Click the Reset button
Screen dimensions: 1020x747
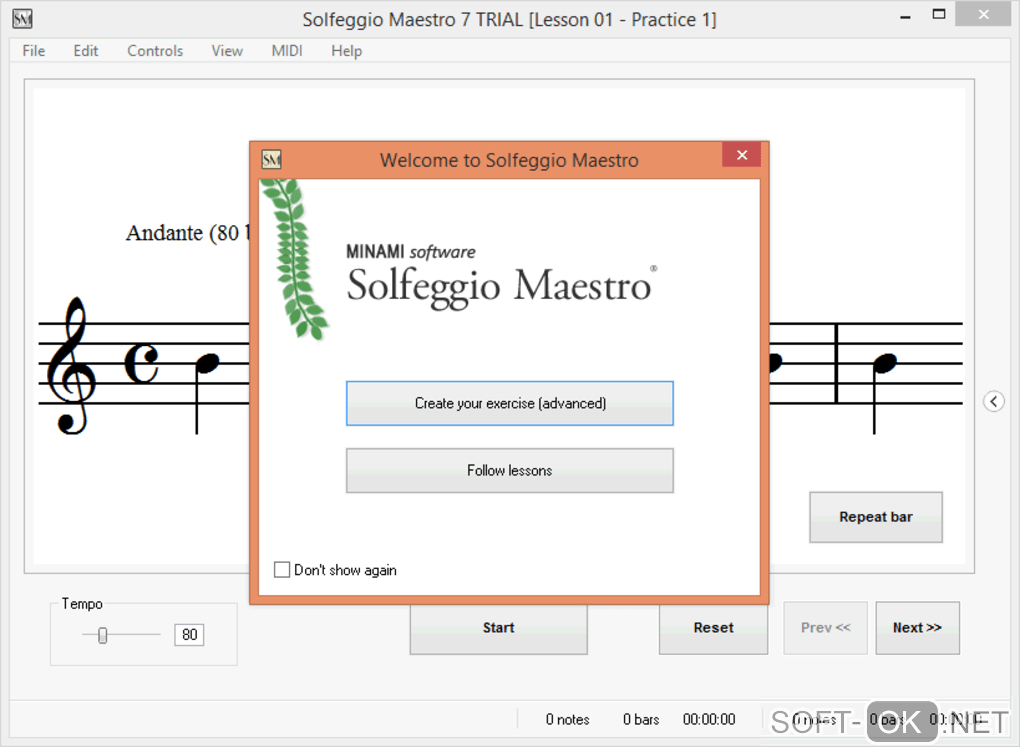(713, 628)
